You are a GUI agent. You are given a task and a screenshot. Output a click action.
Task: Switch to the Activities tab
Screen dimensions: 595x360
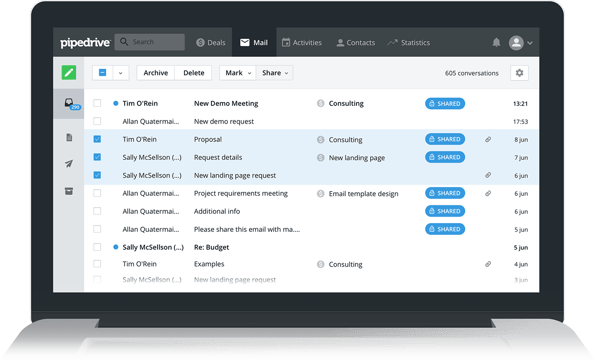click(302, 42)
